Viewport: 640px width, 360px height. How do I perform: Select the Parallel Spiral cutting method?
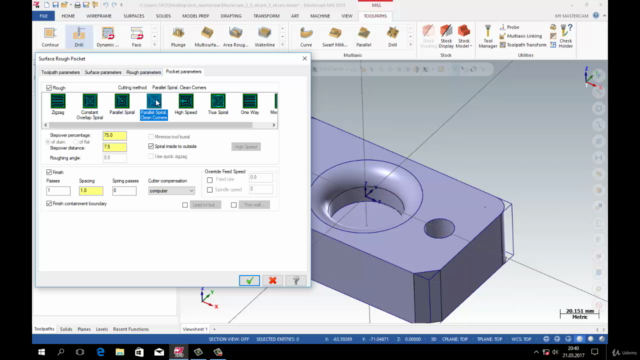coord(122,104)
